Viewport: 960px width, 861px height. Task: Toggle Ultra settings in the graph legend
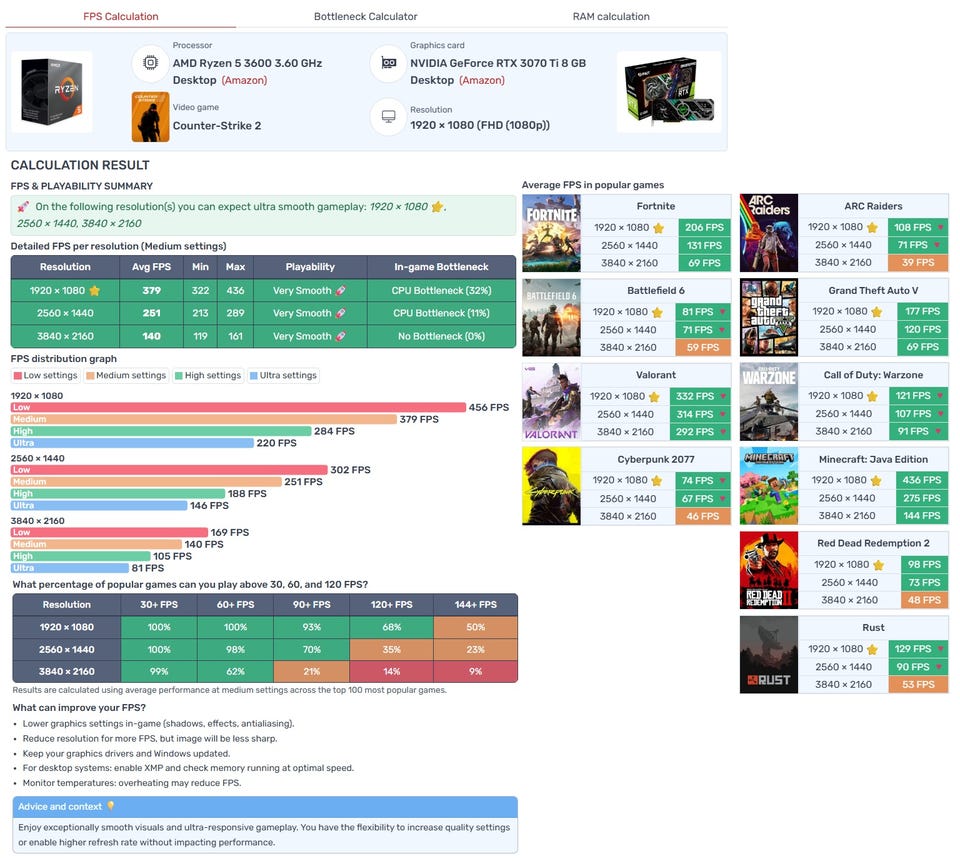(x=283, y=375)
